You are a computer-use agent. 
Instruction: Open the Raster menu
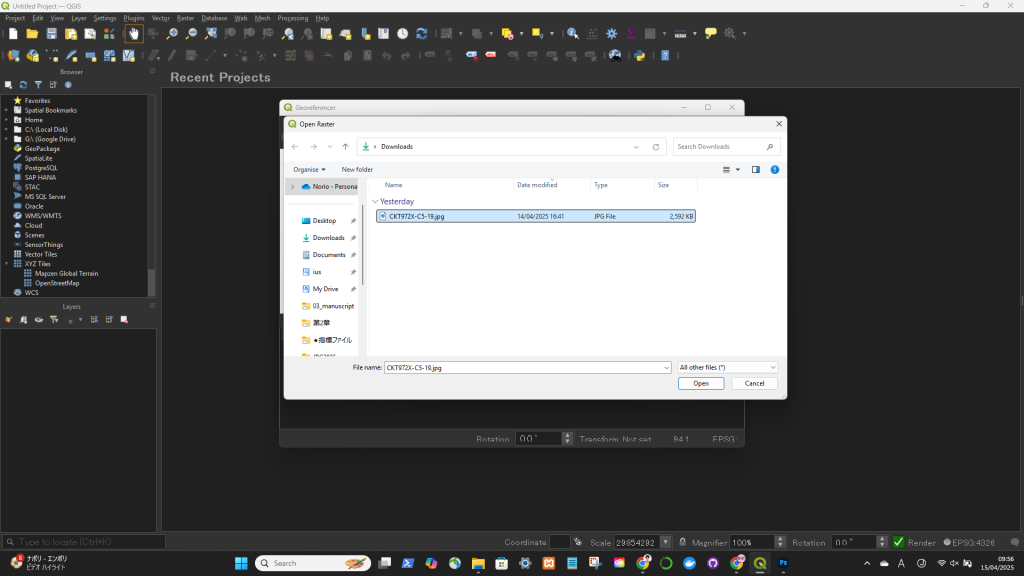click(185, 18)
